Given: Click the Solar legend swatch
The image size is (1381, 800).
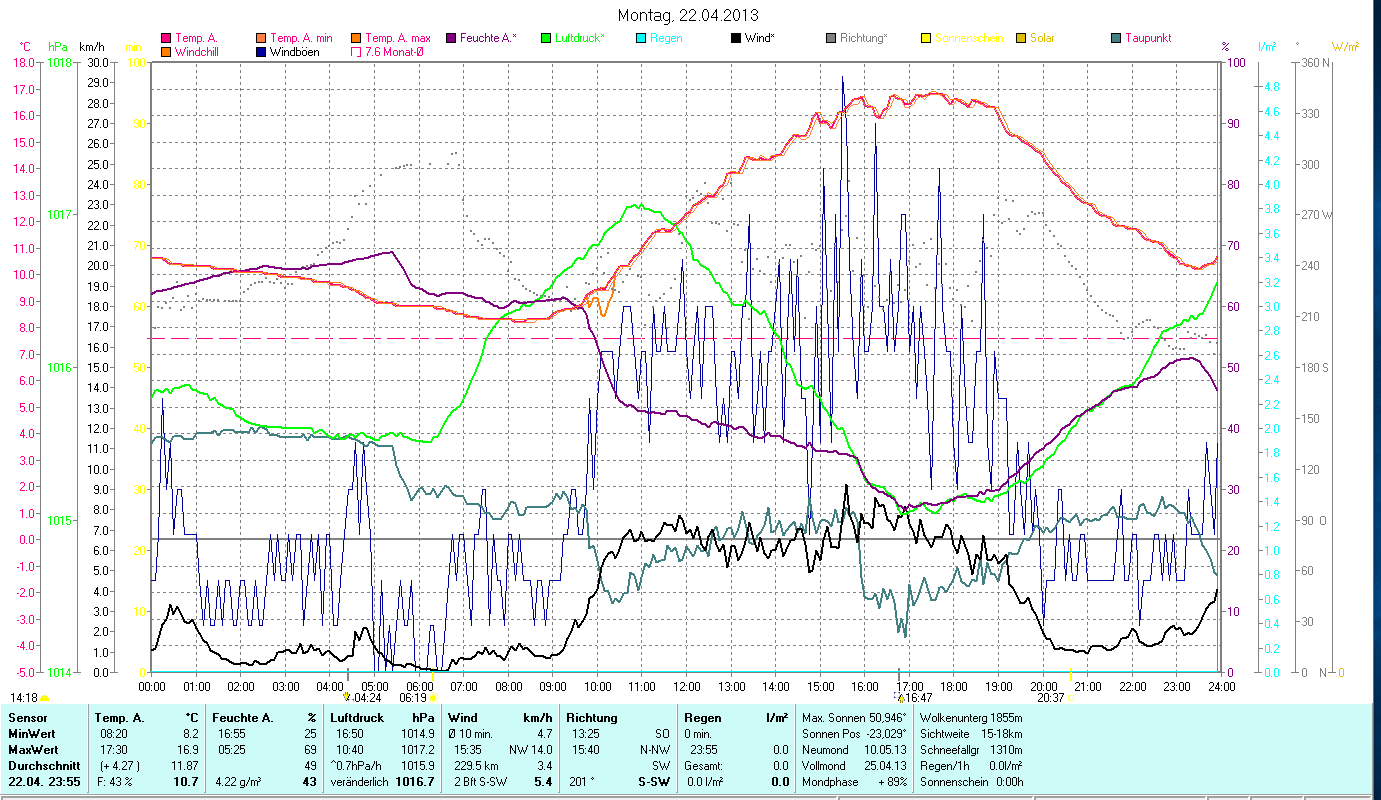Looking at the screenshot, I should click(x=1020, y=38).
